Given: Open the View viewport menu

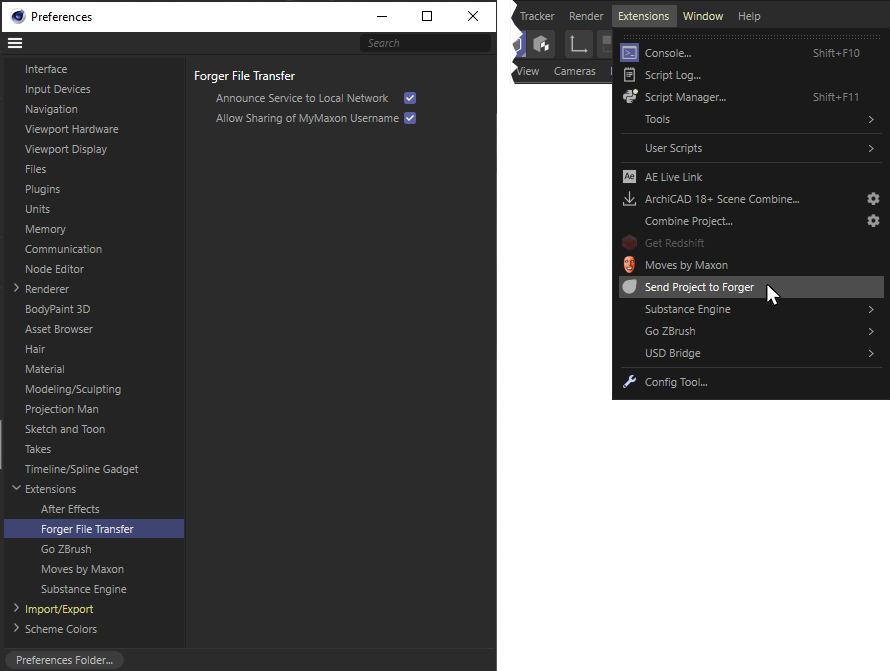Looking at the screenshot, I should click(x=528, y=71).
